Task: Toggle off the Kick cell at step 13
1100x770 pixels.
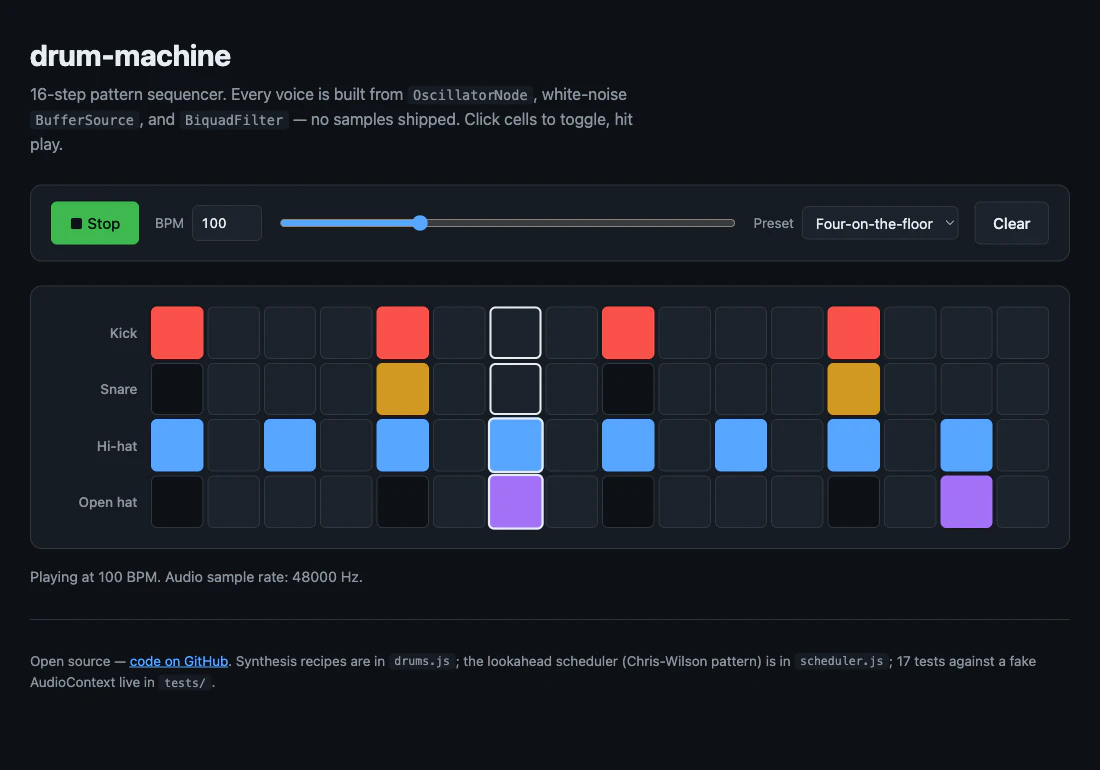Action: 854,332
